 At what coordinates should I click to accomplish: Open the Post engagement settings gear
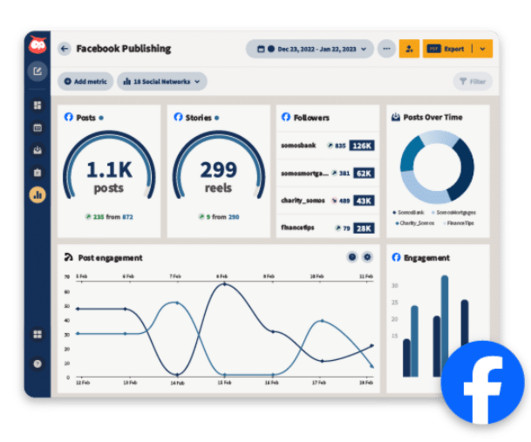pos(367,257)
